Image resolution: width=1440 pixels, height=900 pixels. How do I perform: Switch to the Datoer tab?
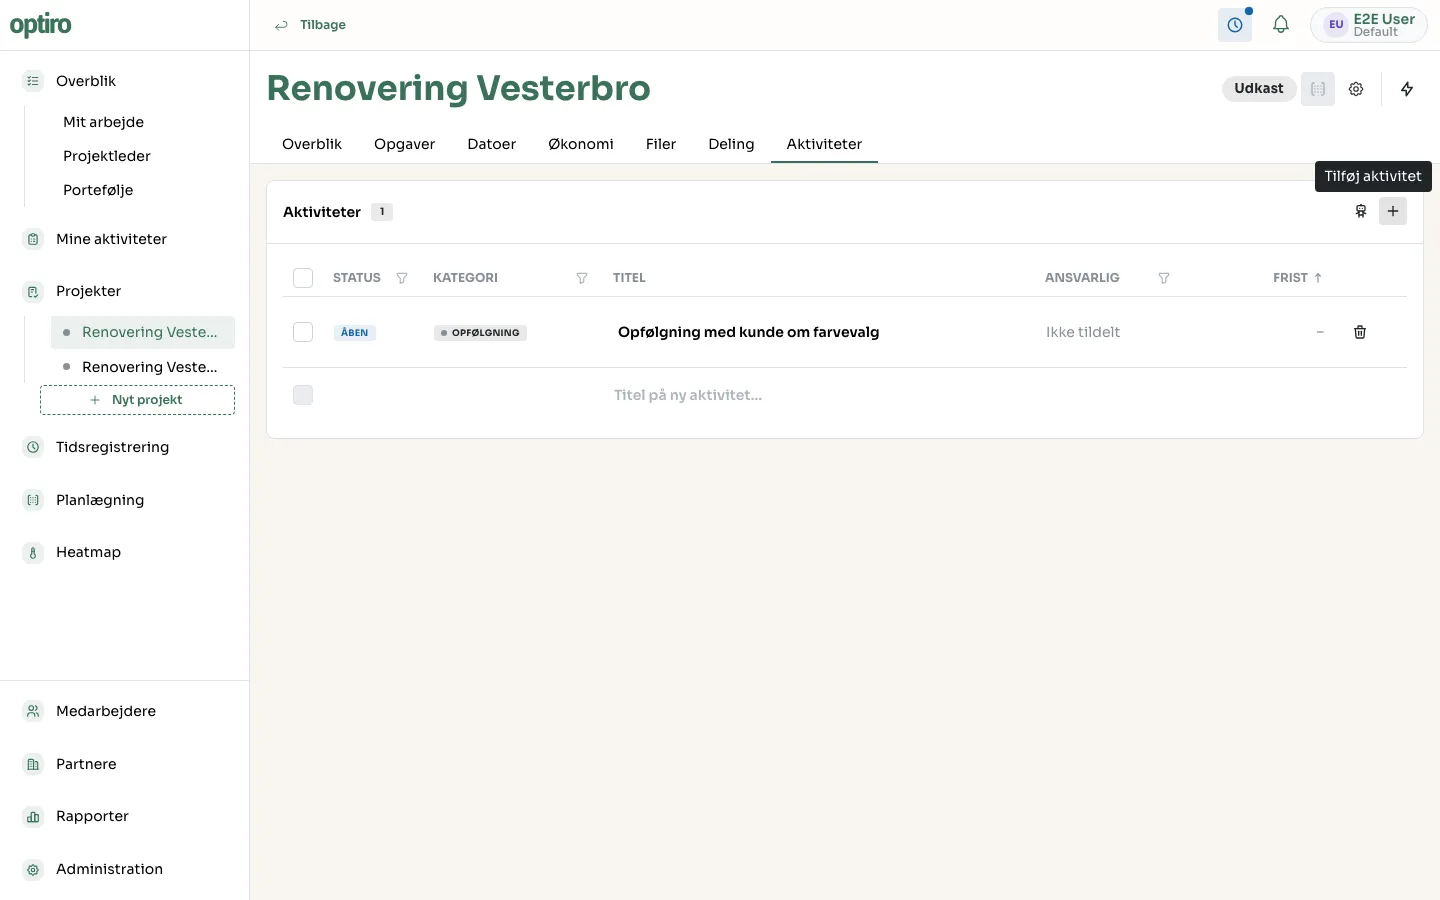(x=492, y=144)
